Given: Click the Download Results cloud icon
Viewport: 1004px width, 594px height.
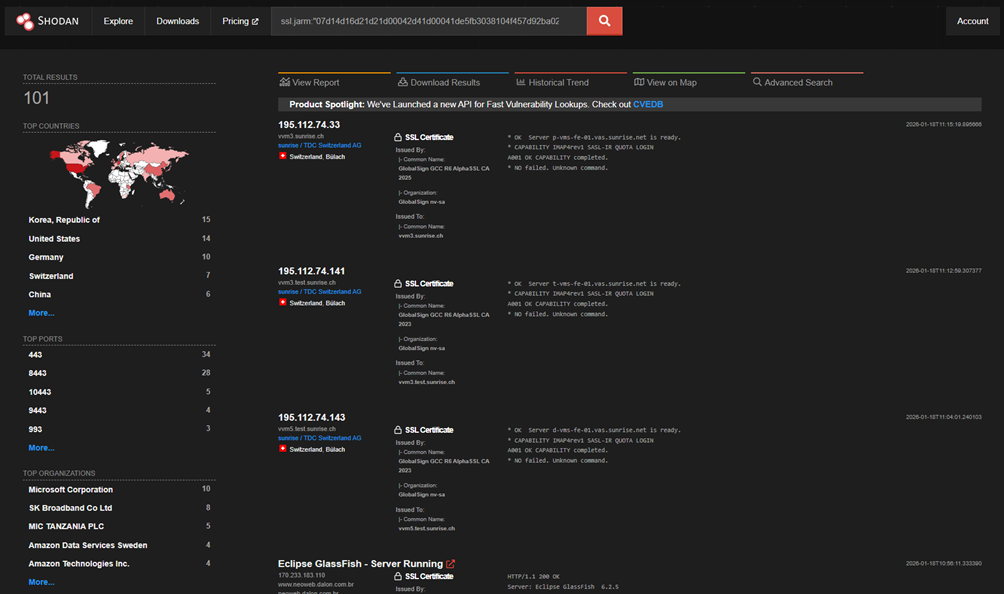Looking at the screenshot, I should 403,82.
